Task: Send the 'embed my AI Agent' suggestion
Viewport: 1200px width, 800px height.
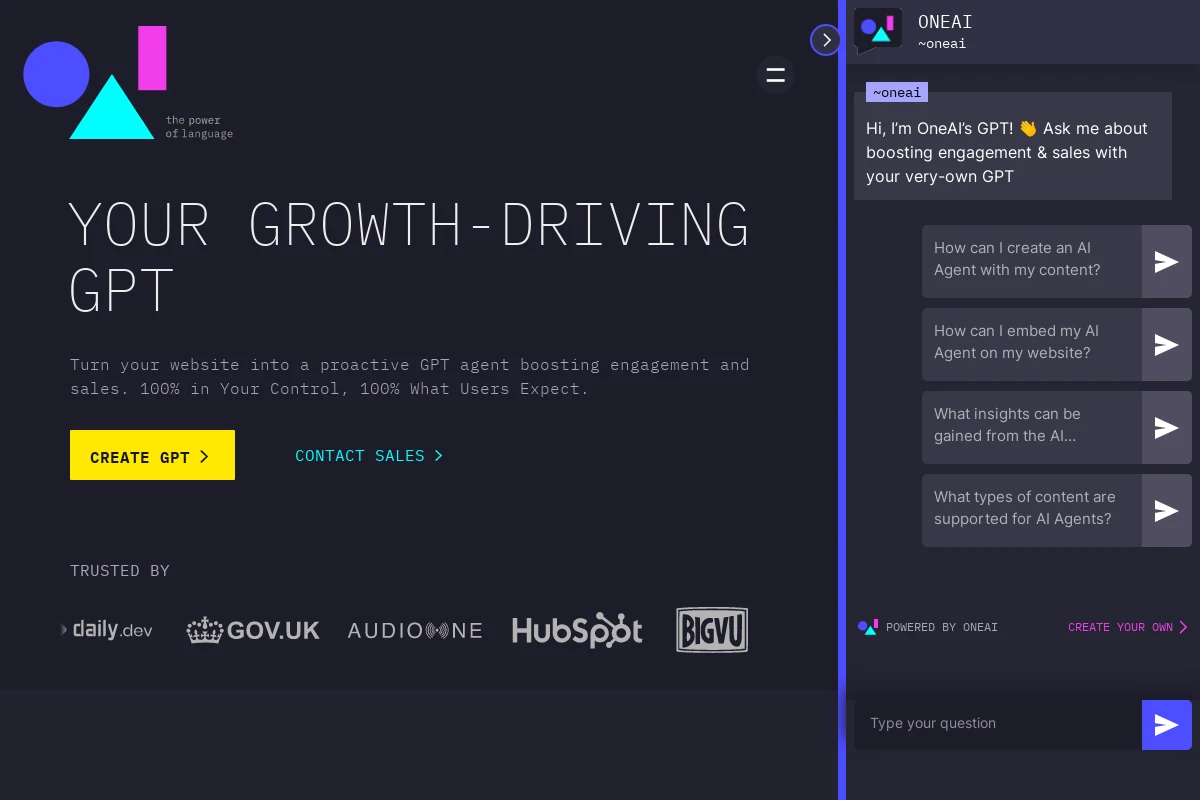Action: point(1166,344)
